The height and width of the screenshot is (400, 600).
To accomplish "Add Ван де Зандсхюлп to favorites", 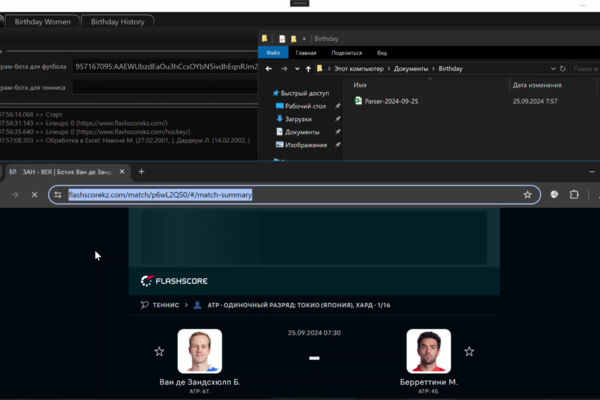I will point(159,351).
